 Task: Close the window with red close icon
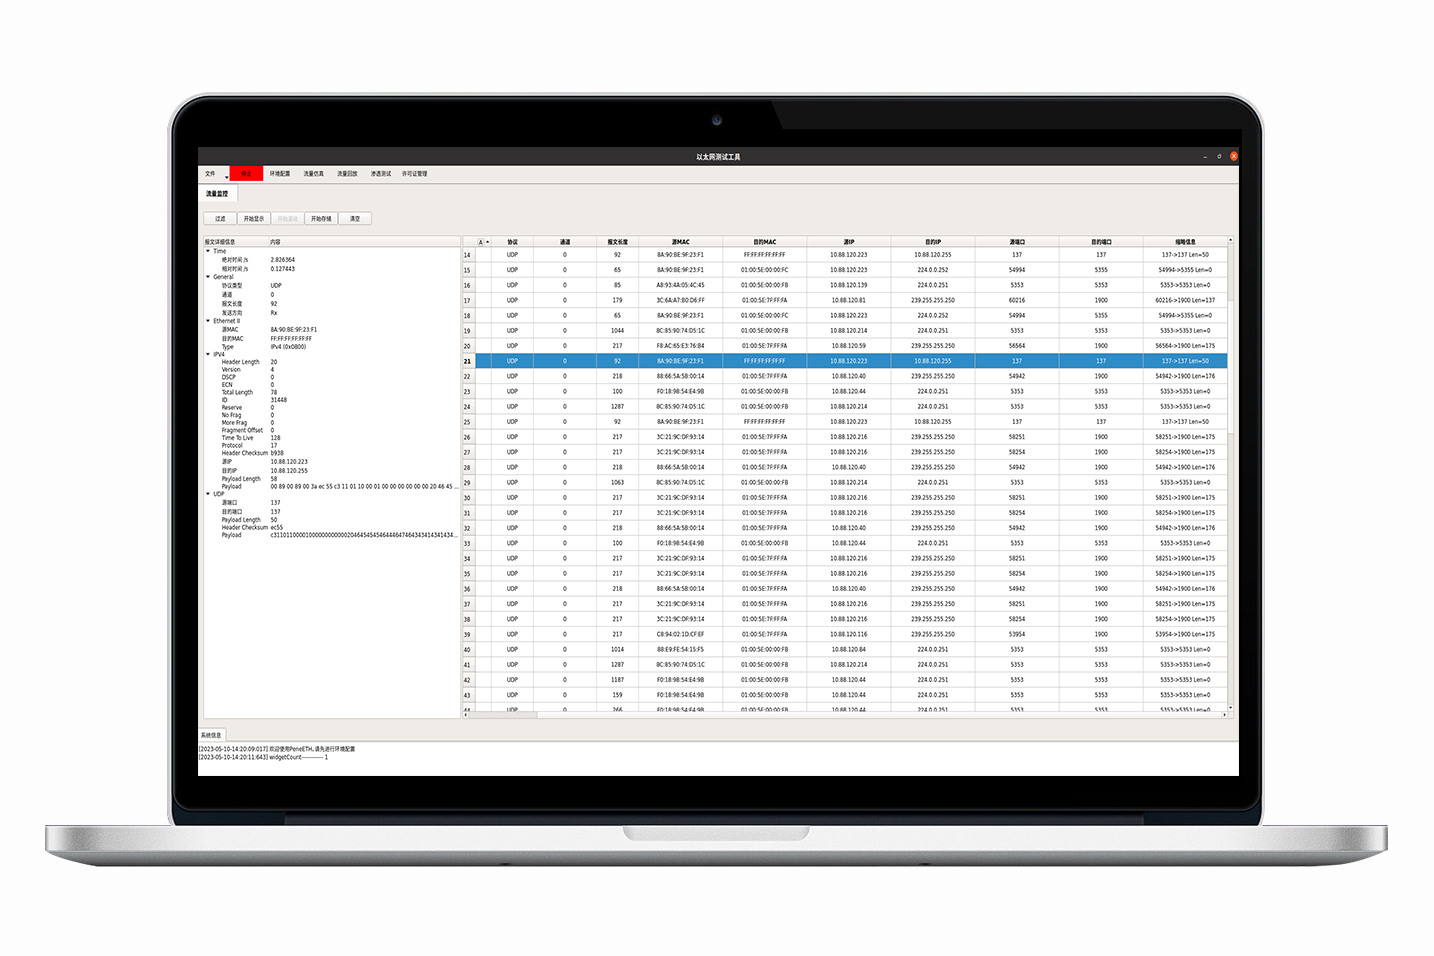[1233, 157]
